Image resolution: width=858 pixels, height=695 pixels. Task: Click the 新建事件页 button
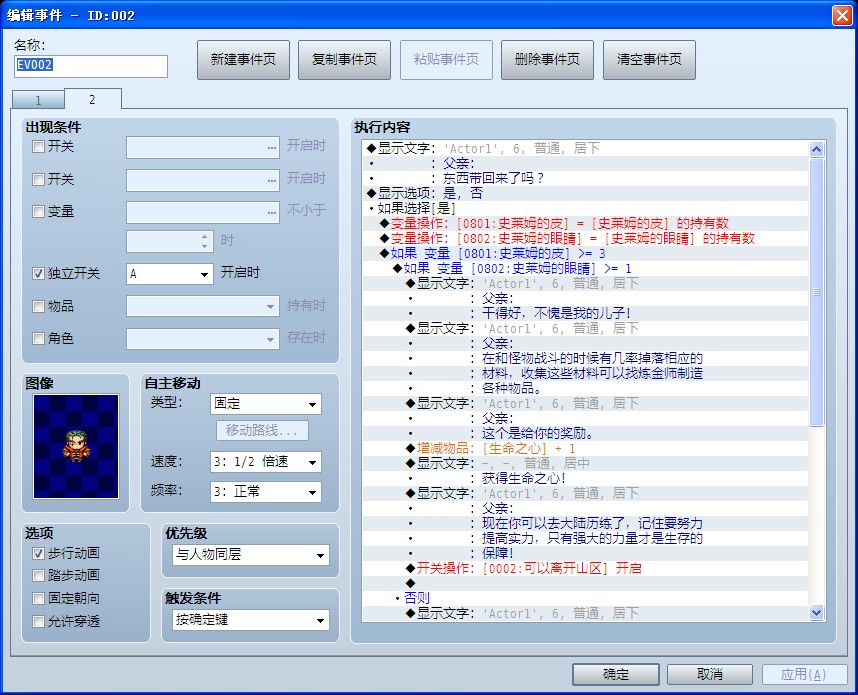(x=244, y=60)
